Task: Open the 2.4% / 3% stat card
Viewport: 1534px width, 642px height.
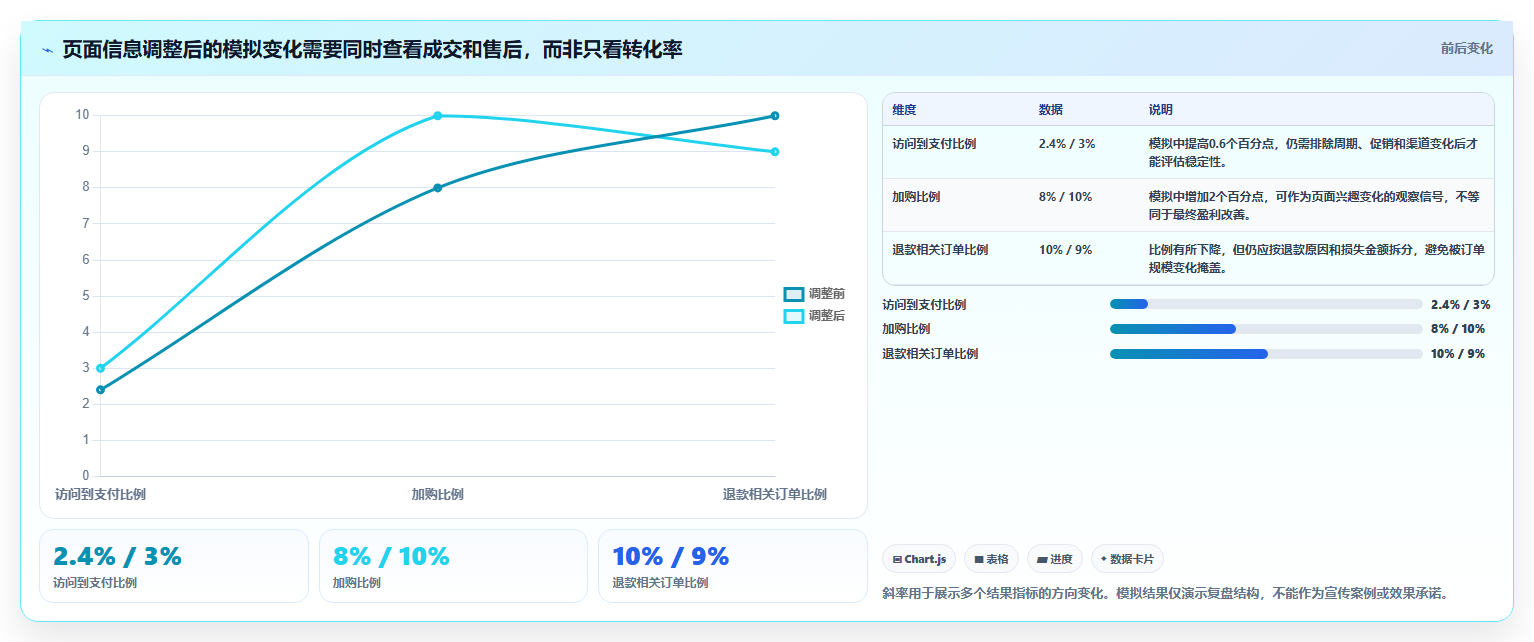Action: (174, 566)
